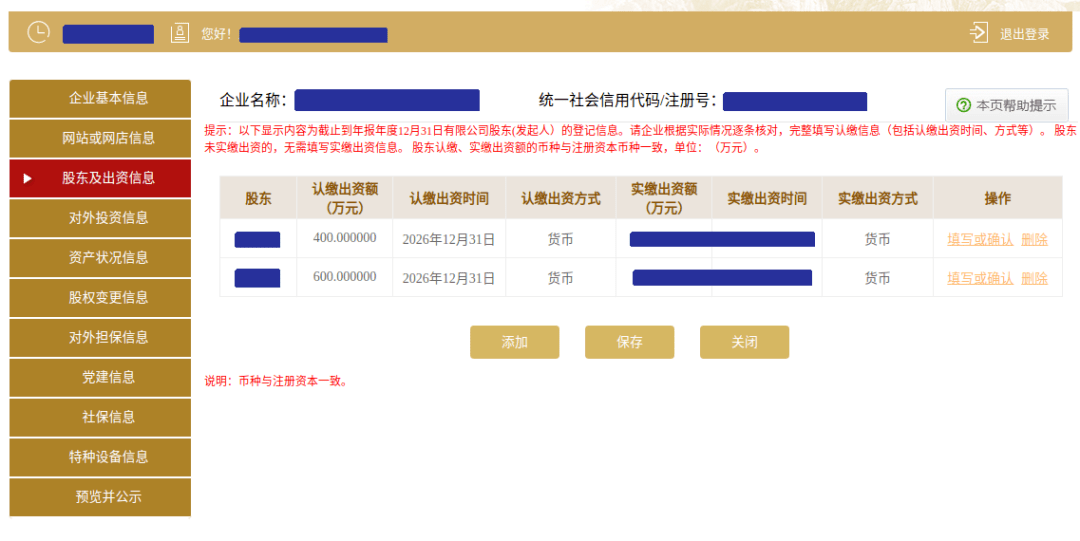Log out via 退出登录
This screenshot has height=541, width=1080.
[1025, 34]
